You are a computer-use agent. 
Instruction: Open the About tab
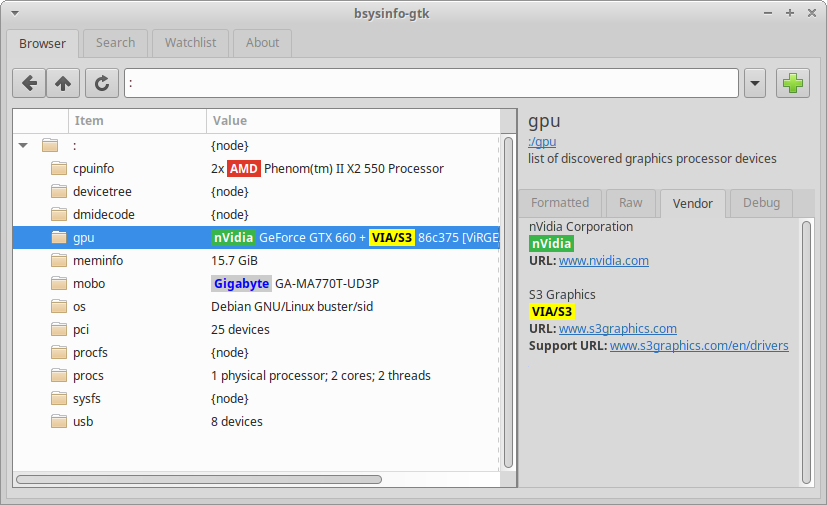pyautogui.click(x=262, y=43)
